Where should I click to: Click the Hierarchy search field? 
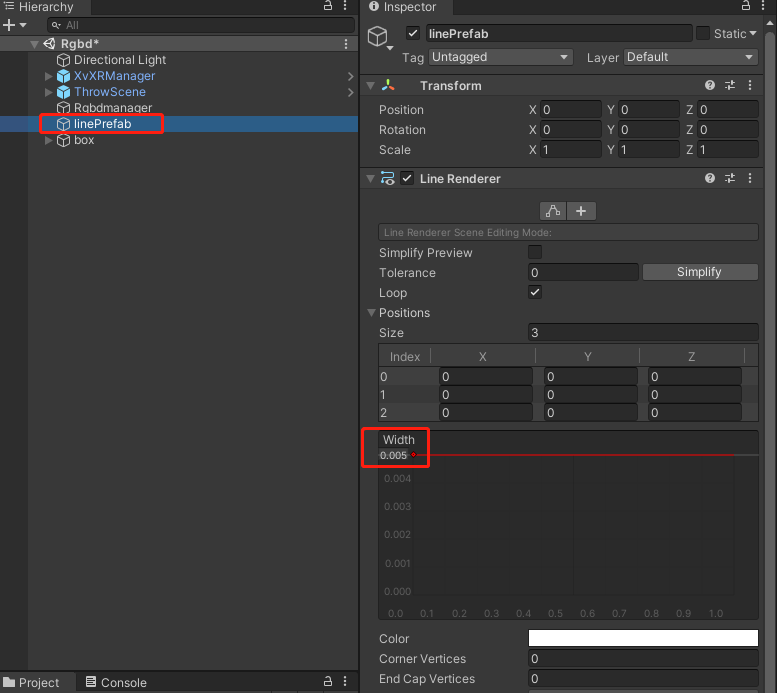[201, 25]
